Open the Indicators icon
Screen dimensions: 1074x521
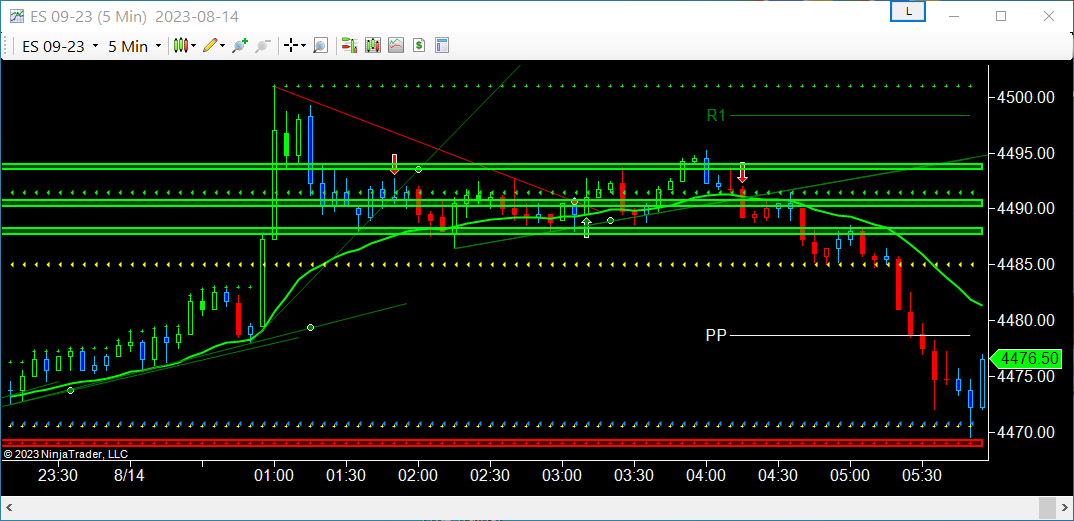(x=396, y=46)
